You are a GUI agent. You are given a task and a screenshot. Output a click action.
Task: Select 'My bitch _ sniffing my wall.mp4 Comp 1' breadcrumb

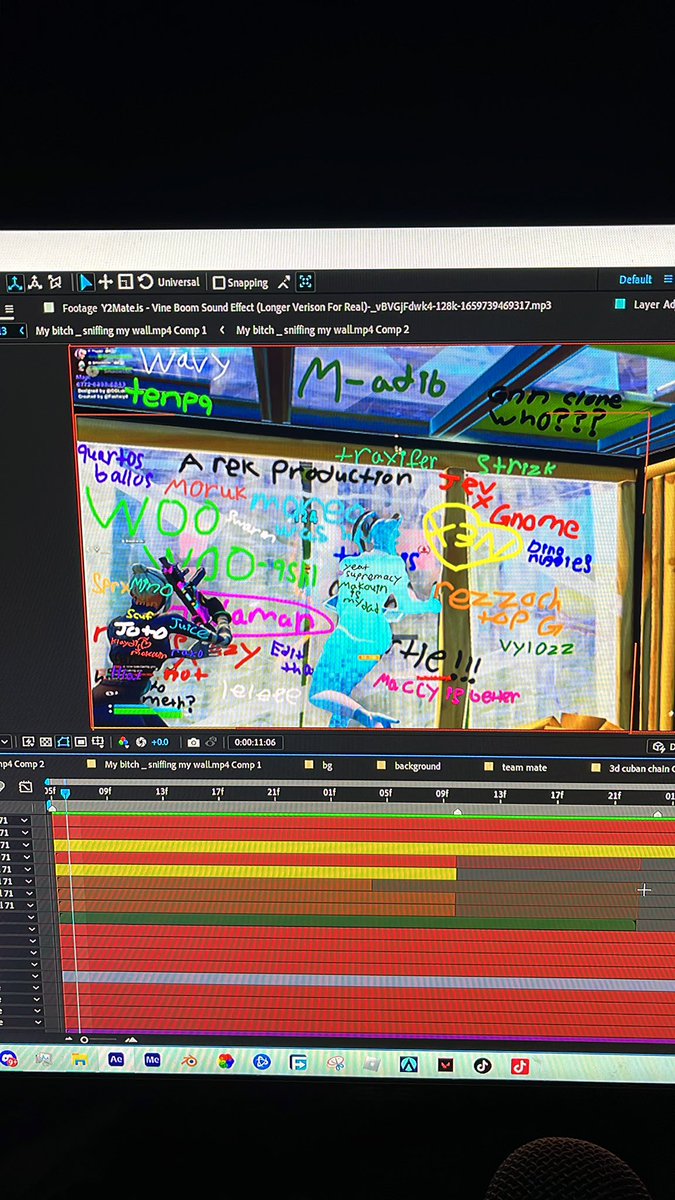[x=121, y=330]
